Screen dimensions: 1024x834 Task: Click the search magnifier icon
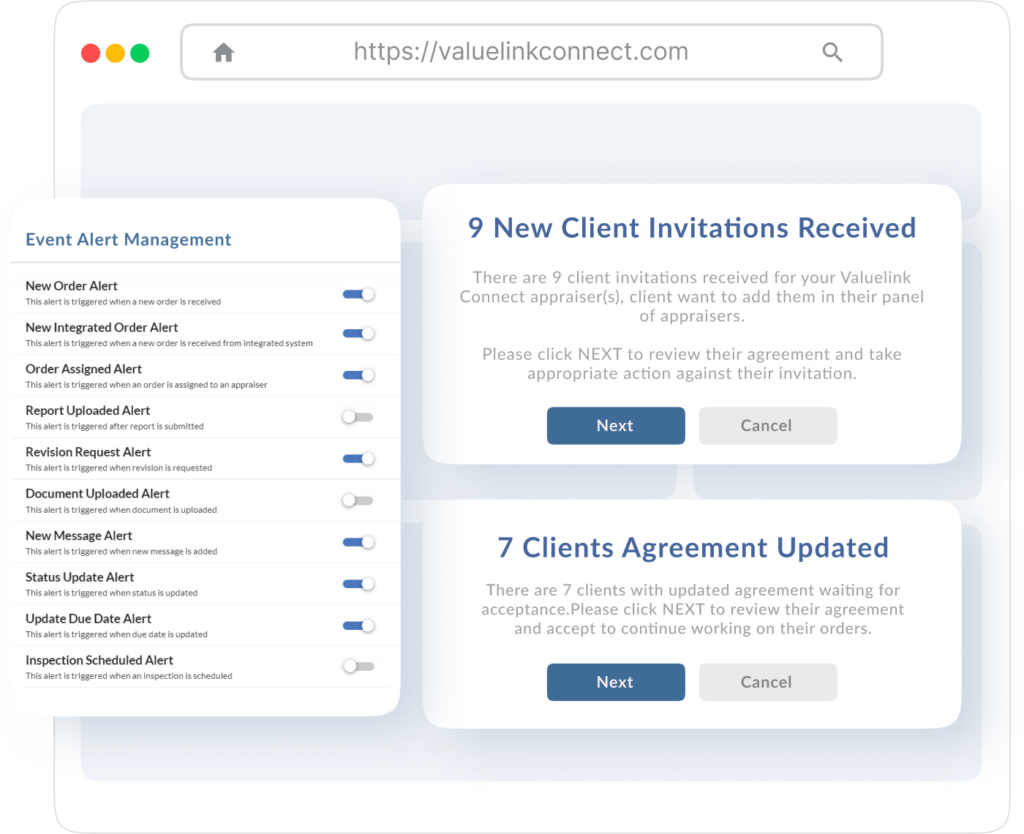tap(833, 51)
